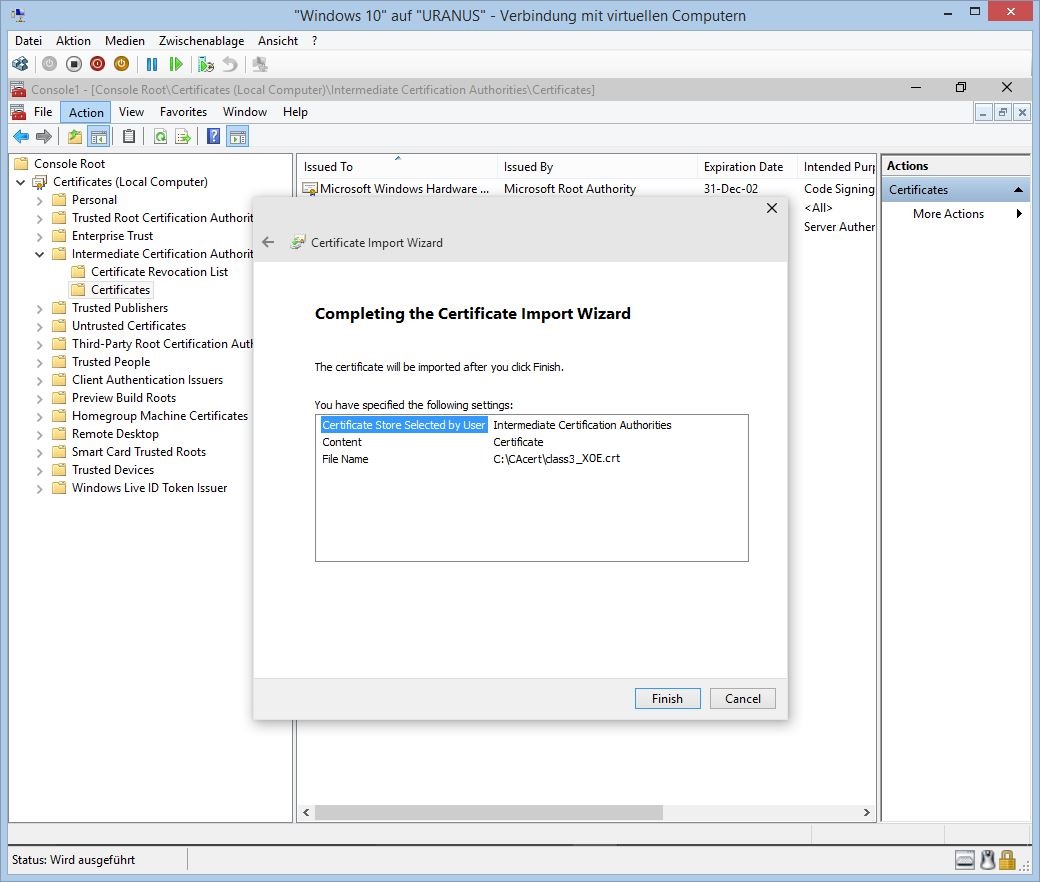1040x882 pixels.
Task: Click the orange Save VM state icon
Action: tap(121, 64)
